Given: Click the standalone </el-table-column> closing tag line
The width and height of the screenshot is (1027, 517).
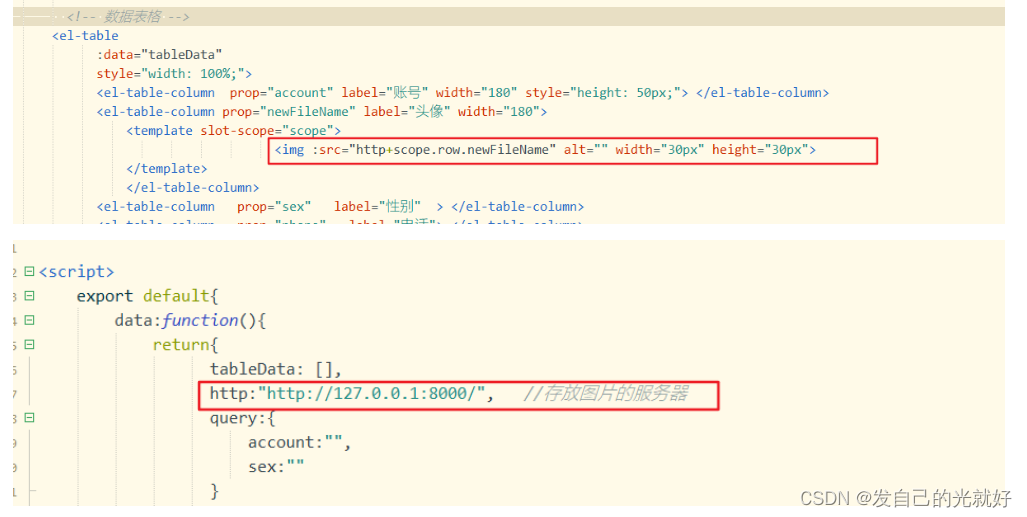Looking at the screenshot, I should tap(193, 187).
